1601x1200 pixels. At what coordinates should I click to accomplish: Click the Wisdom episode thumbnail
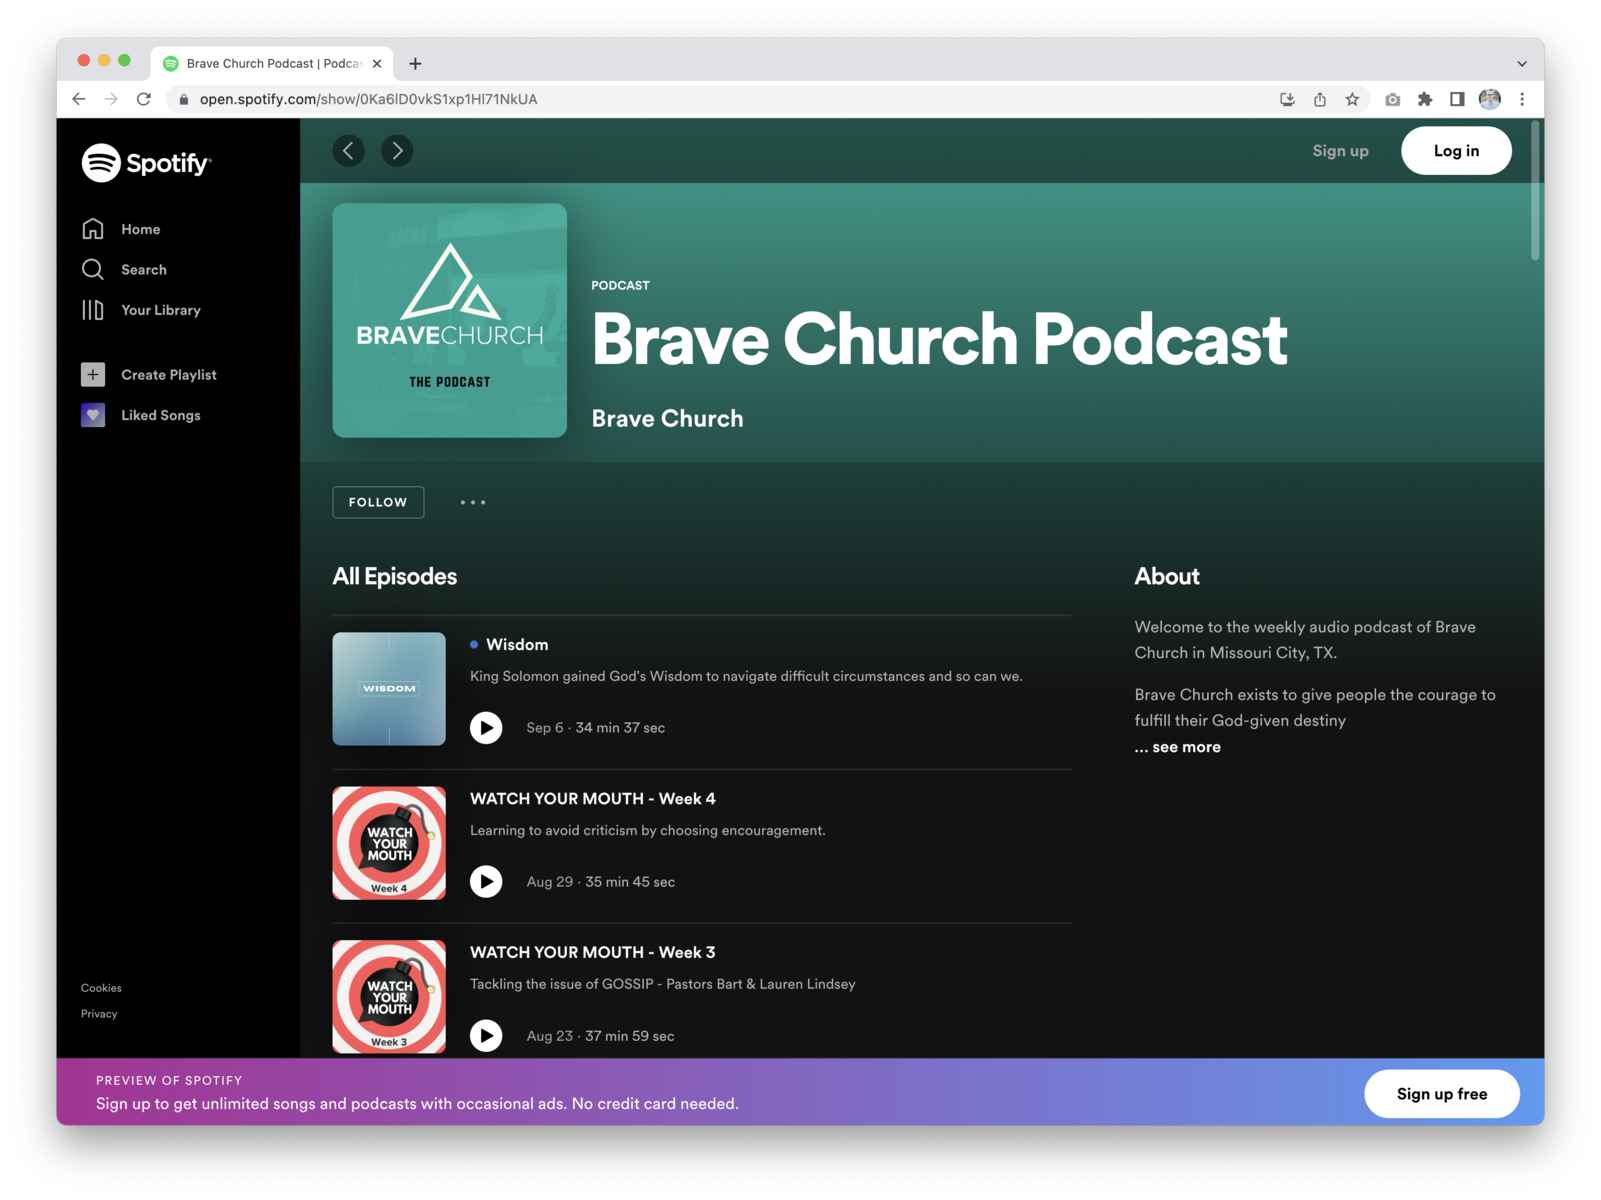tap(389, 689)
